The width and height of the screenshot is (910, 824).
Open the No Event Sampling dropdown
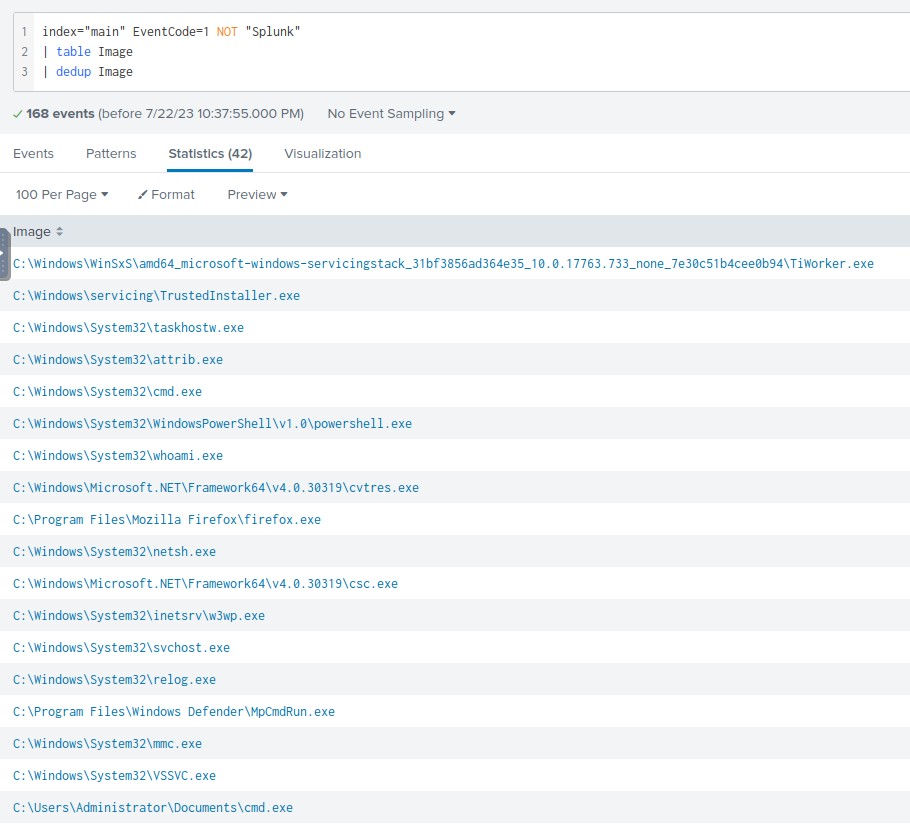(391, 114)
